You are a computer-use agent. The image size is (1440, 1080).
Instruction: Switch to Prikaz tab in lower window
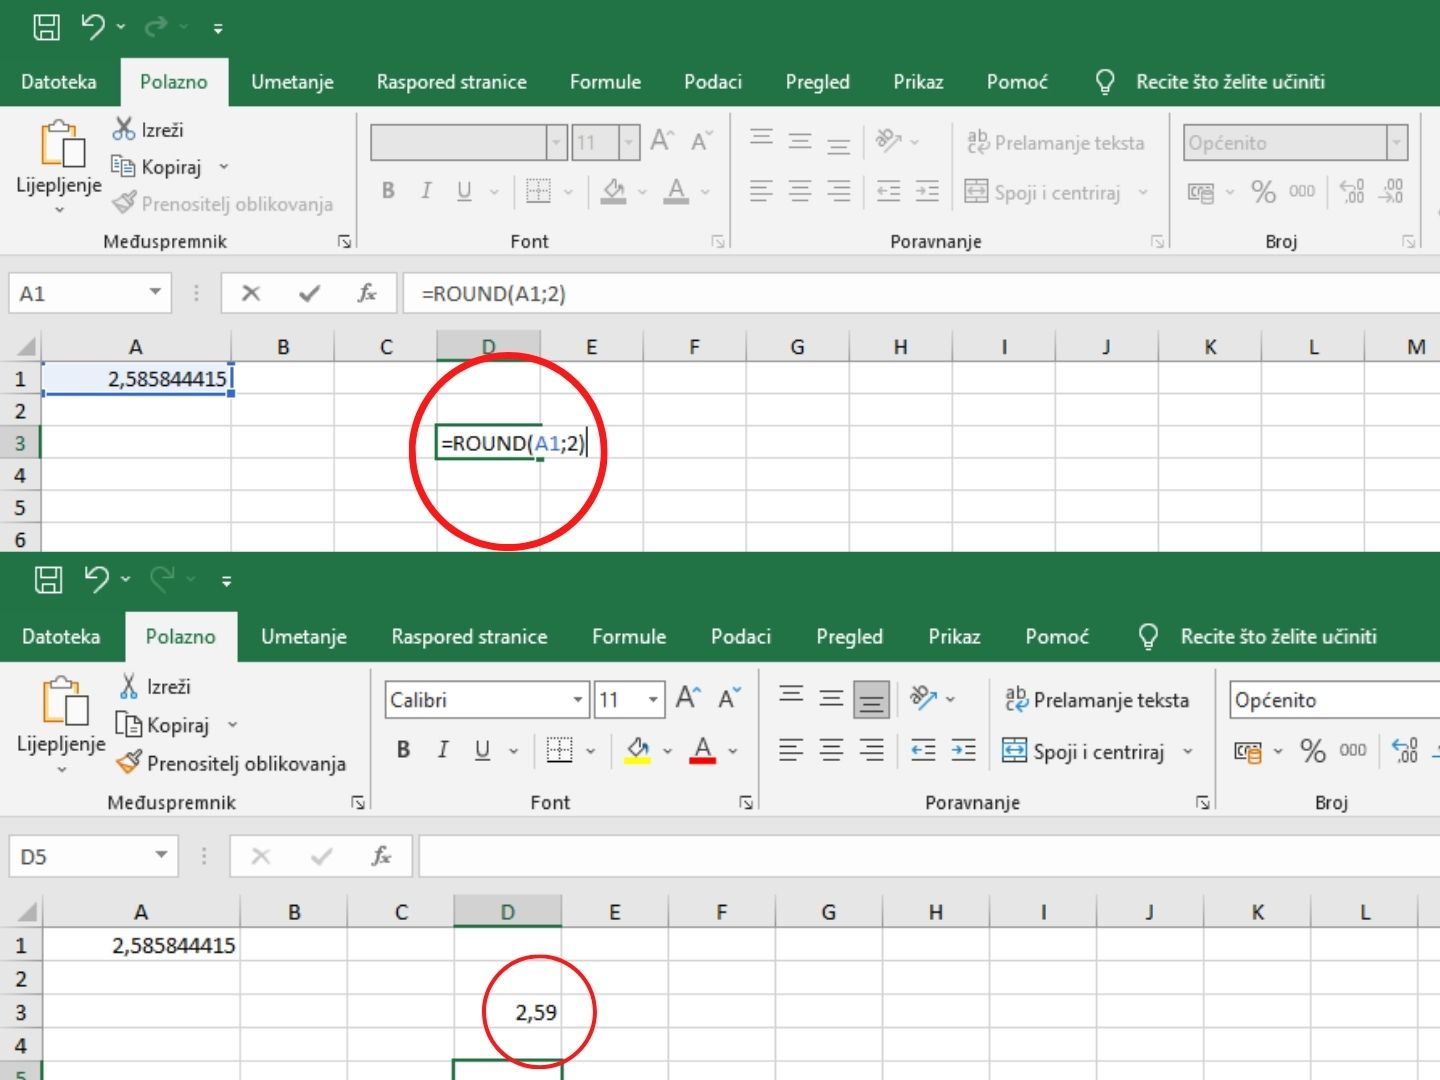(954, 637)
